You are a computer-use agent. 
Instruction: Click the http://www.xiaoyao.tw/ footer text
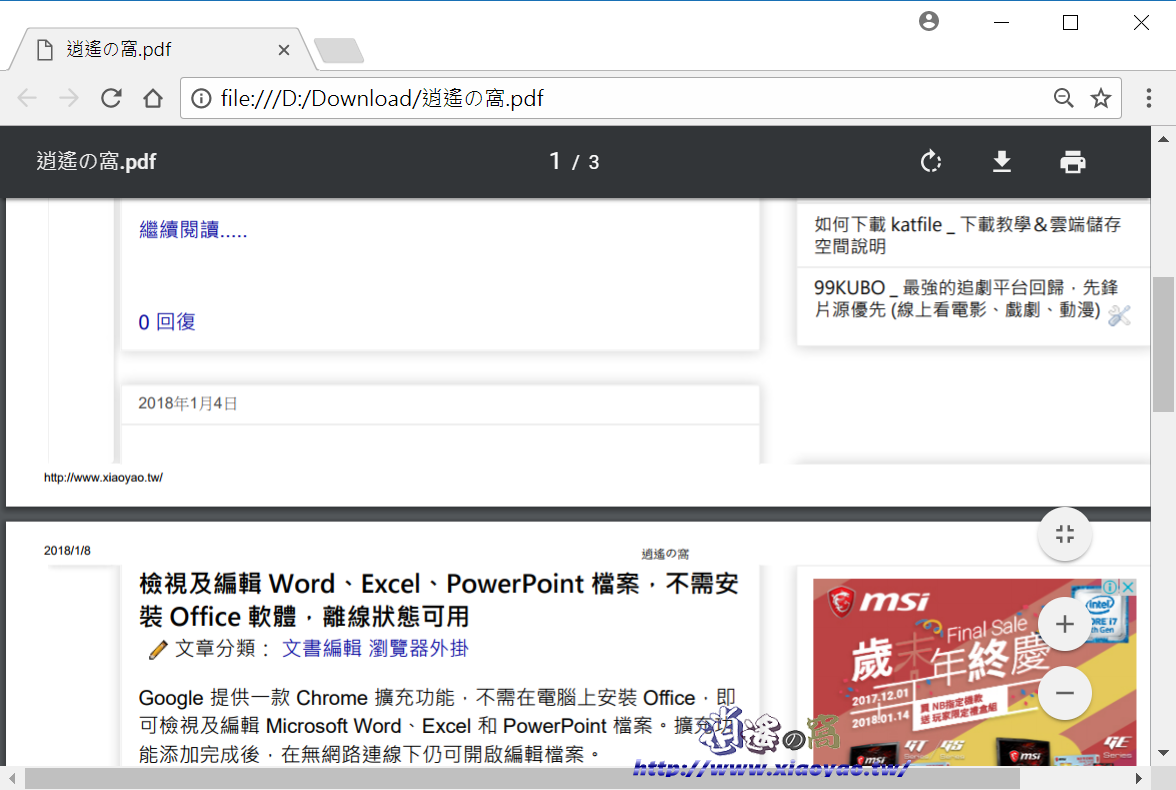104,477
